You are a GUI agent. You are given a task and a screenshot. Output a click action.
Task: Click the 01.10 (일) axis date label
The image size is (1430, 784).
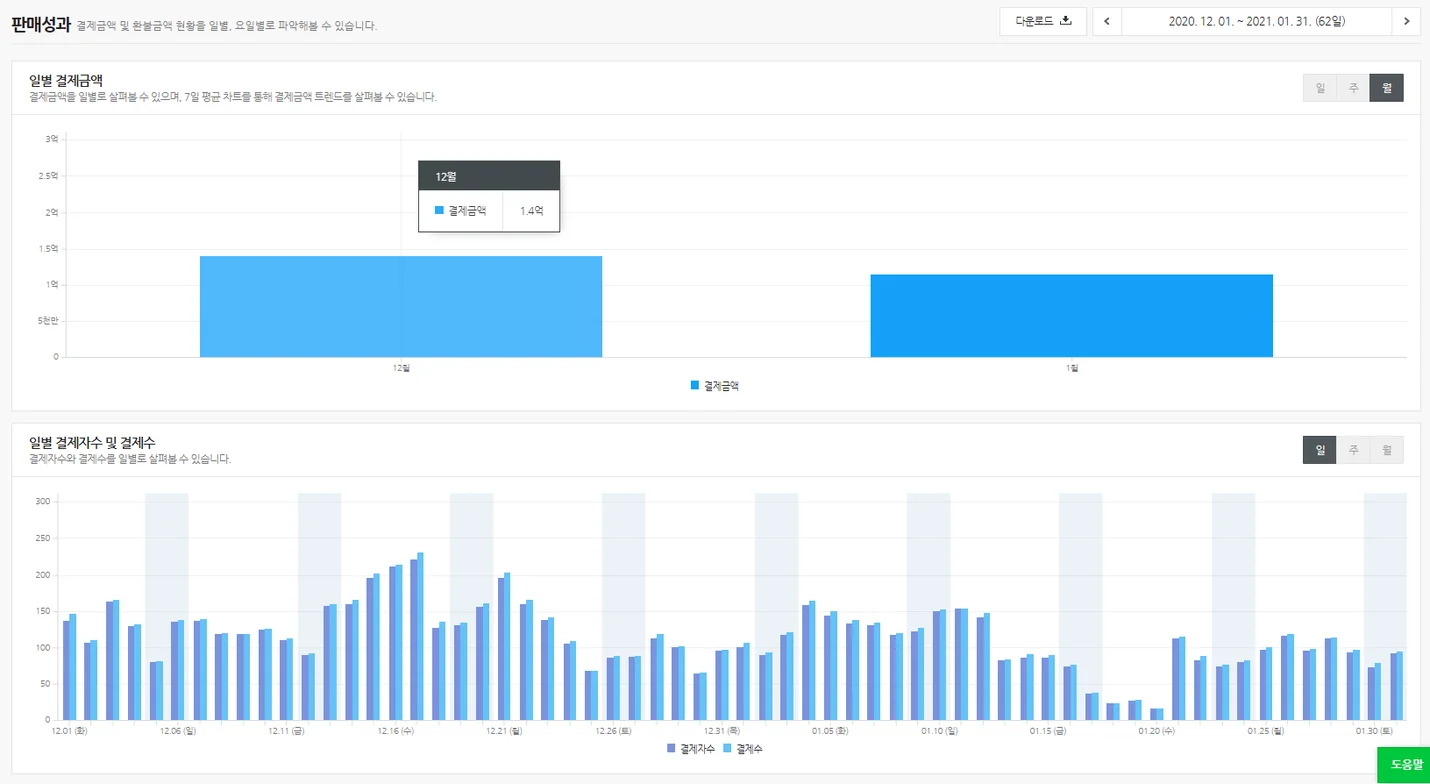tap(939, 731)
